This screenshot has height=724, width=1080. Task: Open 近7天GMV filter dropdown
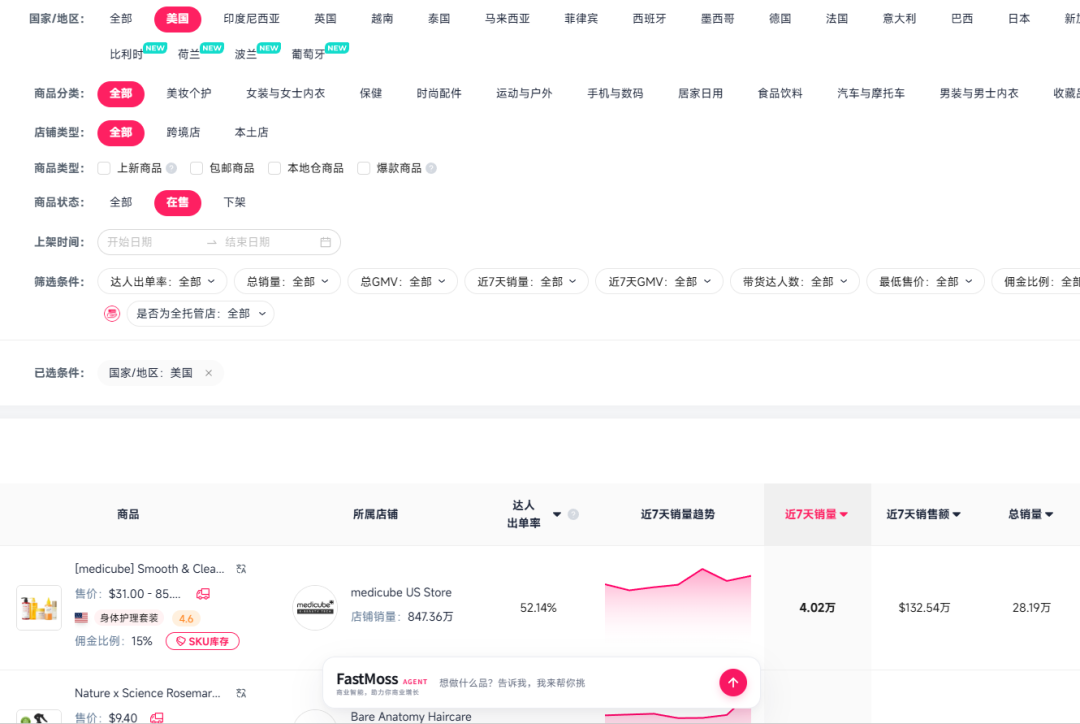tap(659, 282)
